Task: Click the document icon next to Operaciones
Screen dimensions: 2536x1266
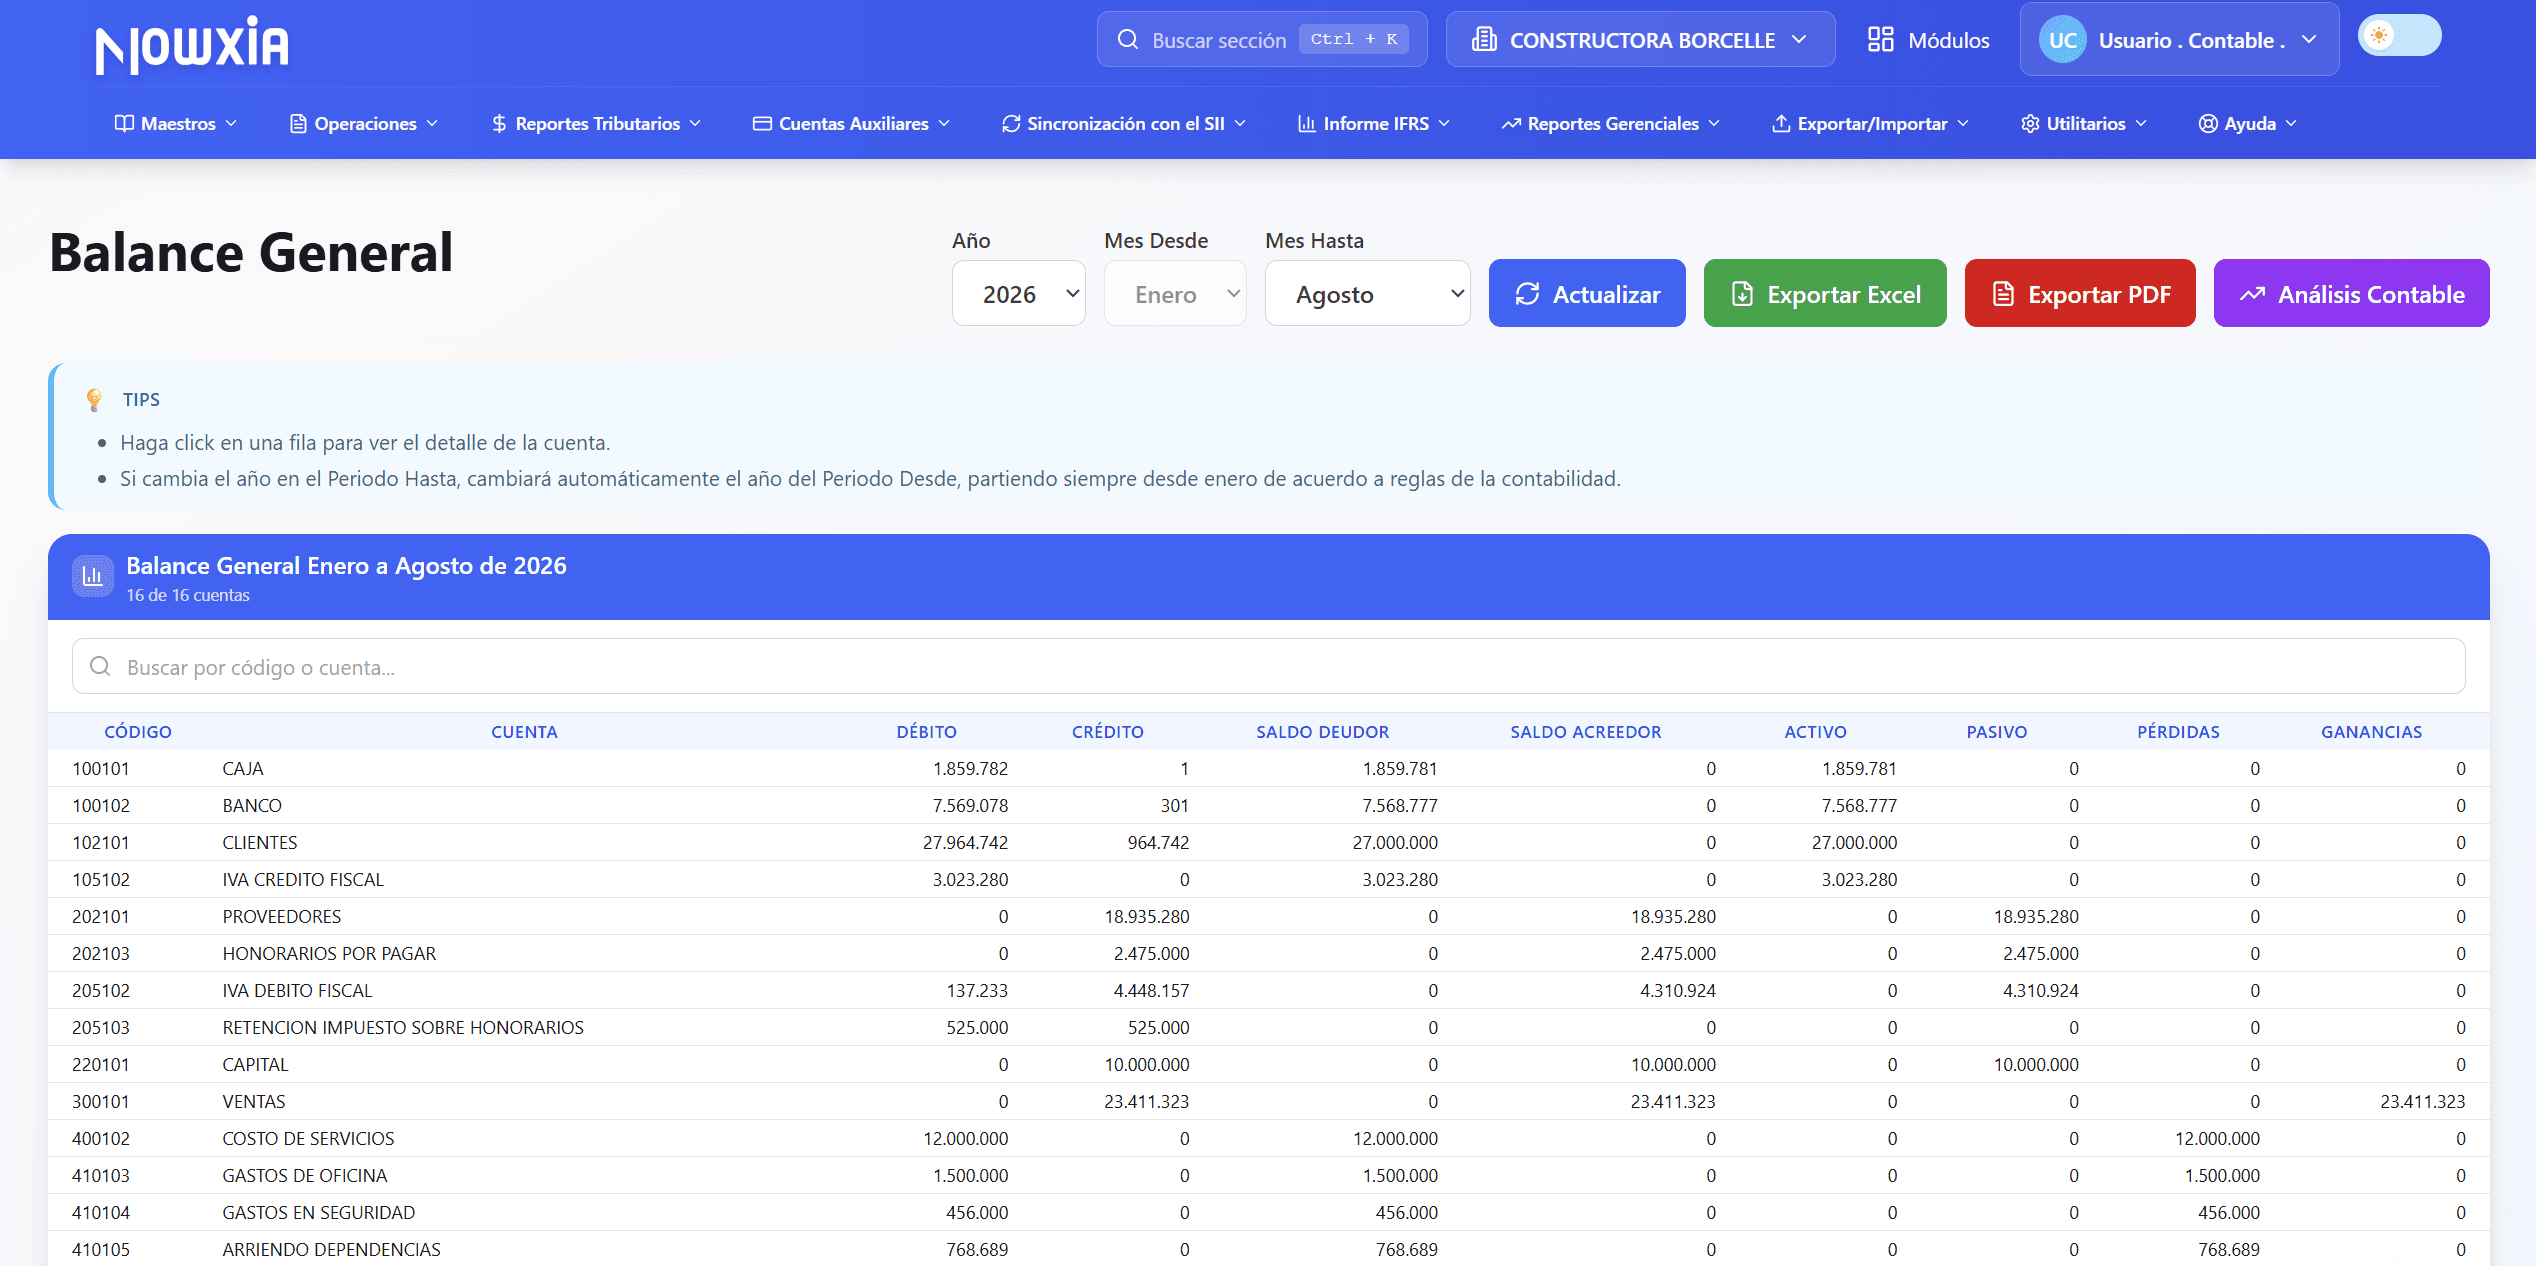Action: point(298,123)
